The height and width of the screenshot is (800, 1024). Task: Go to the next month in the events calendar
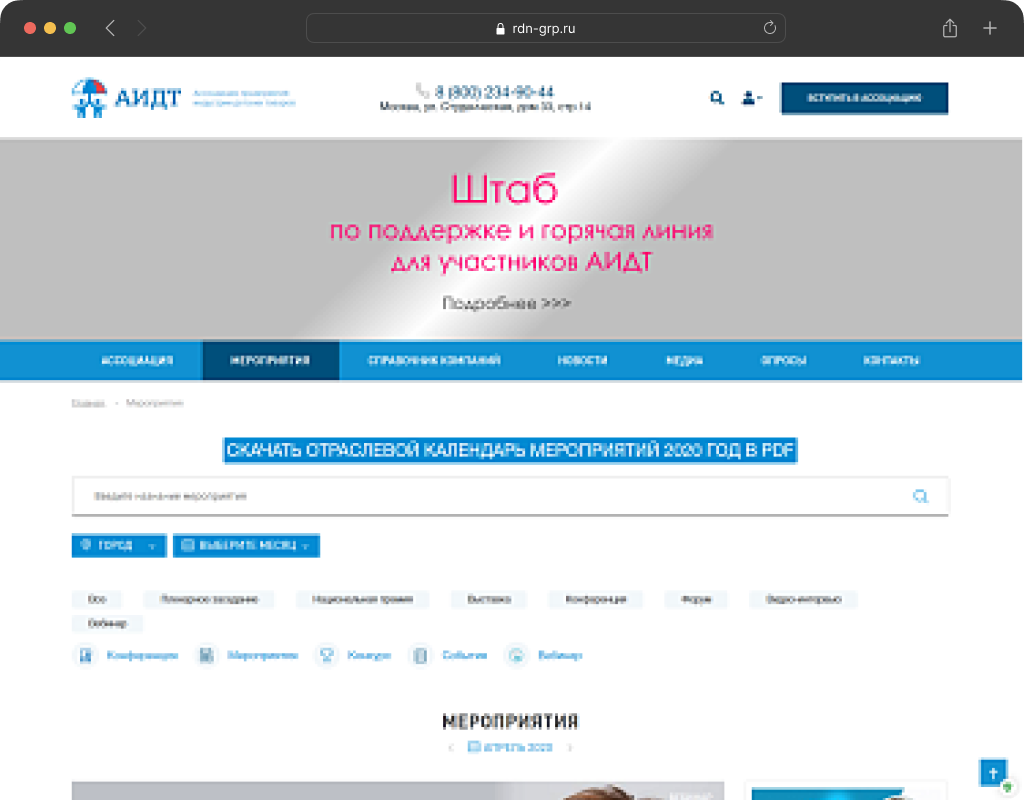[570, 747]
